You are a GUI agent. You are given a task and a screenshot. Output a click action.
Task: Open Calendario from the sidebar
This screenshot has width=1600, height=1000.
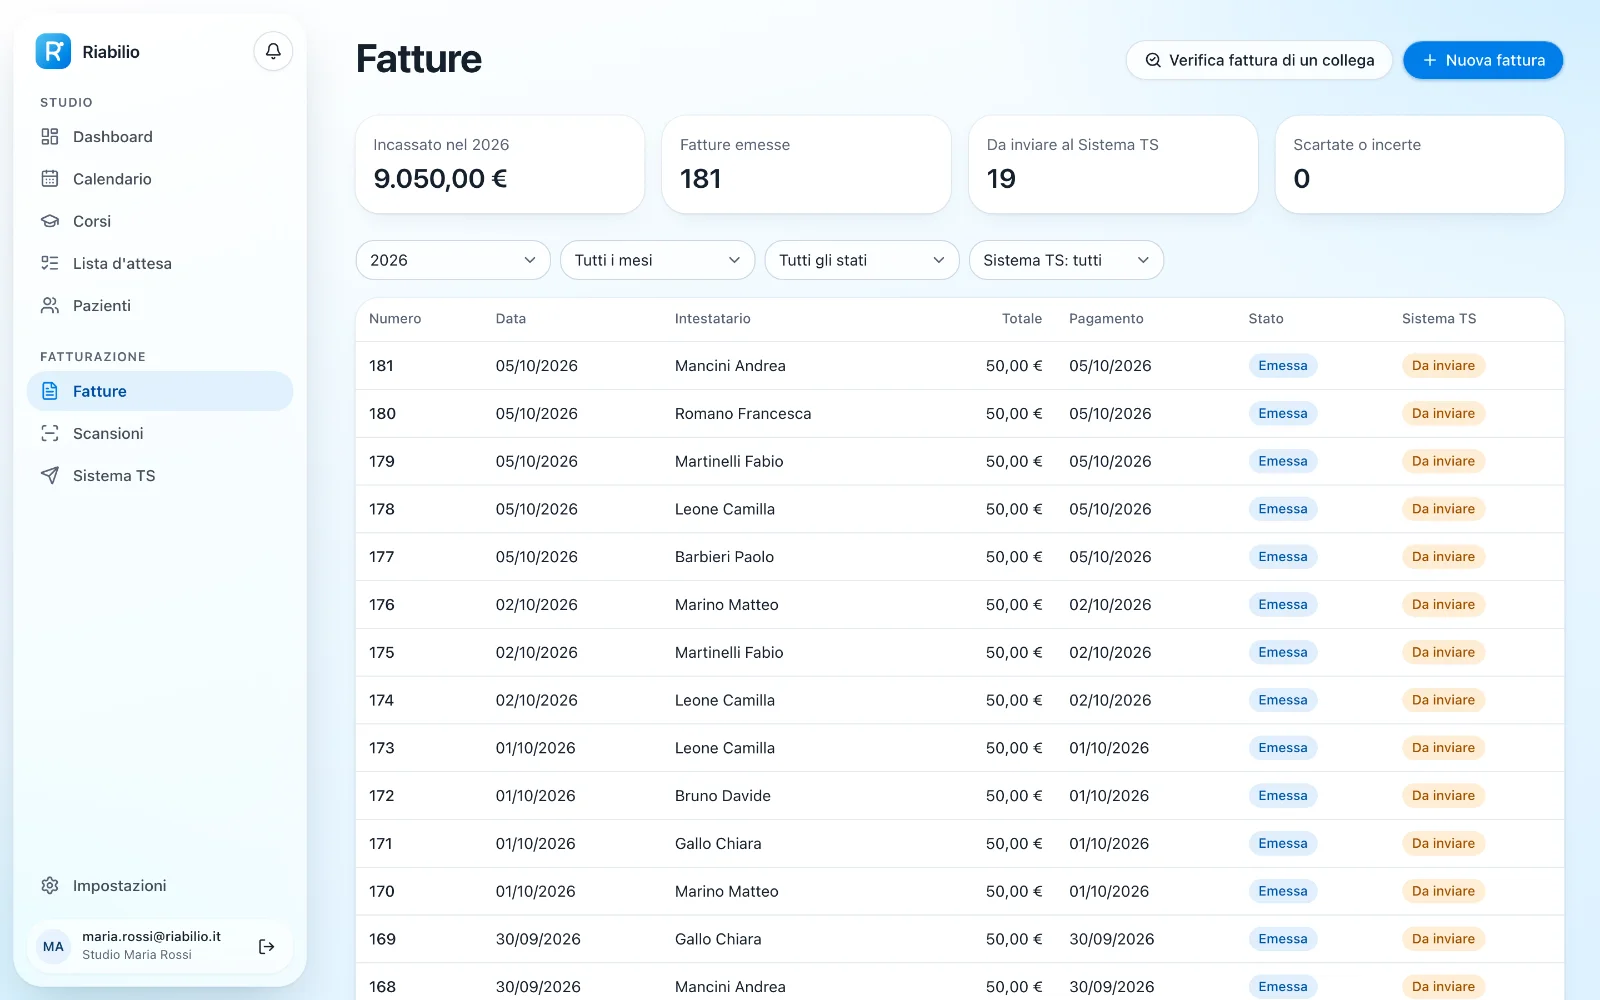(160, 179)
